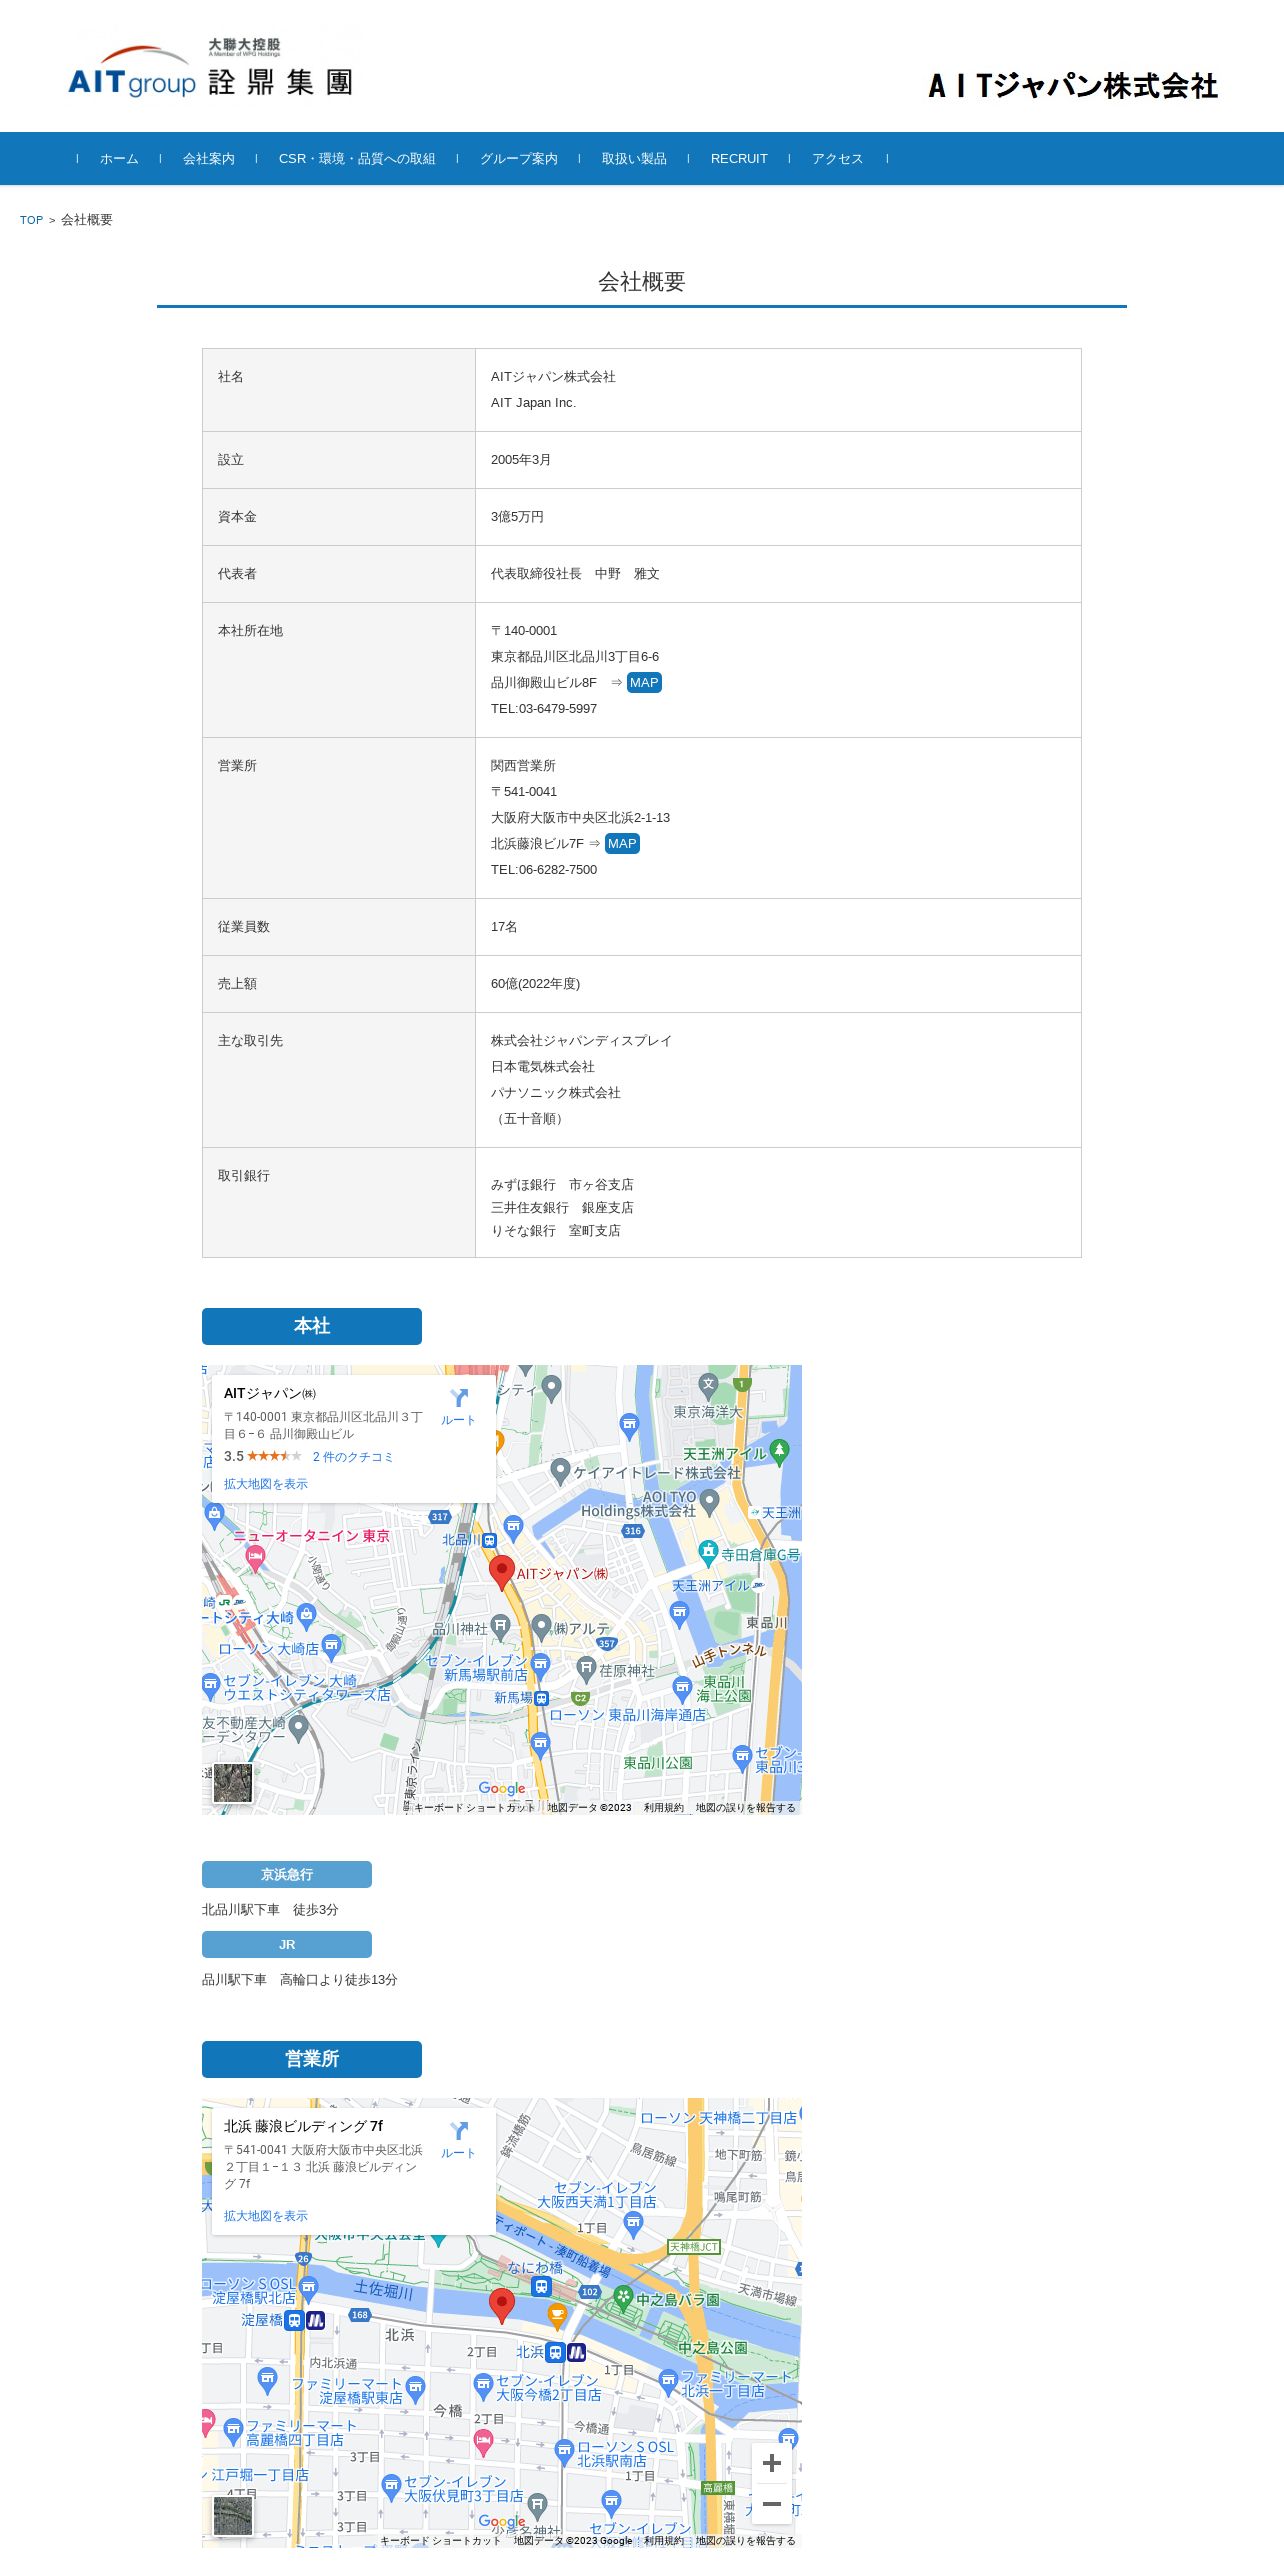Open the 取扱い製品 menu item
This screenshot has width=1284, height=2568.
pos(634,159)
